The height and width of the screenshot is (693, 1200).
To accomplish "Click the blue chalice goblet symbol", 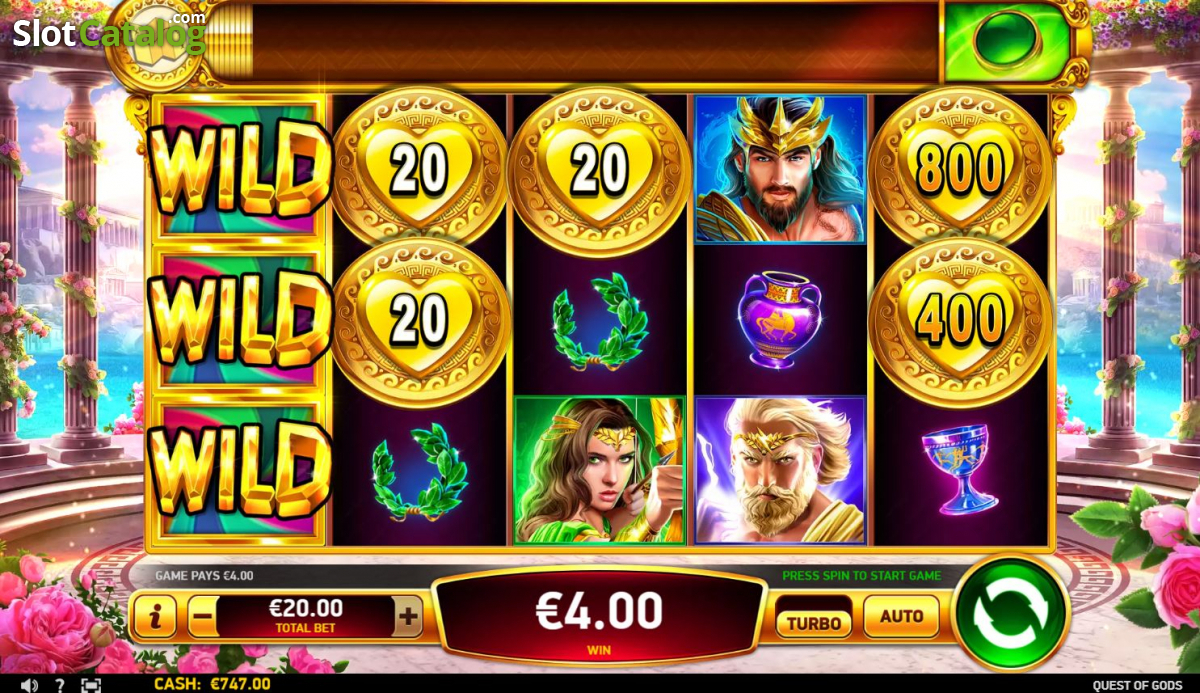I will [x=959, y=468].
